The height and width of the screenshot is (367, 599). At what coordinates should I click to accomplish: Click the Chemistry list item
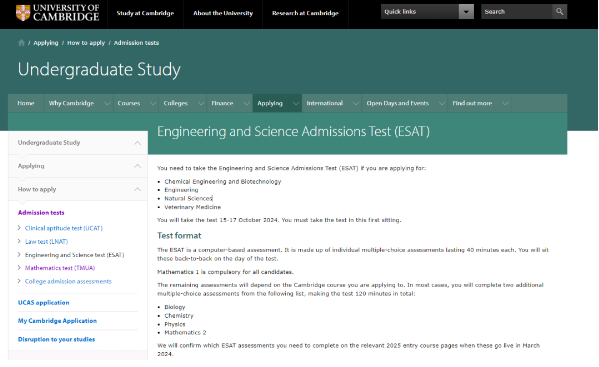pyautogui.click(x=179, y=315)
